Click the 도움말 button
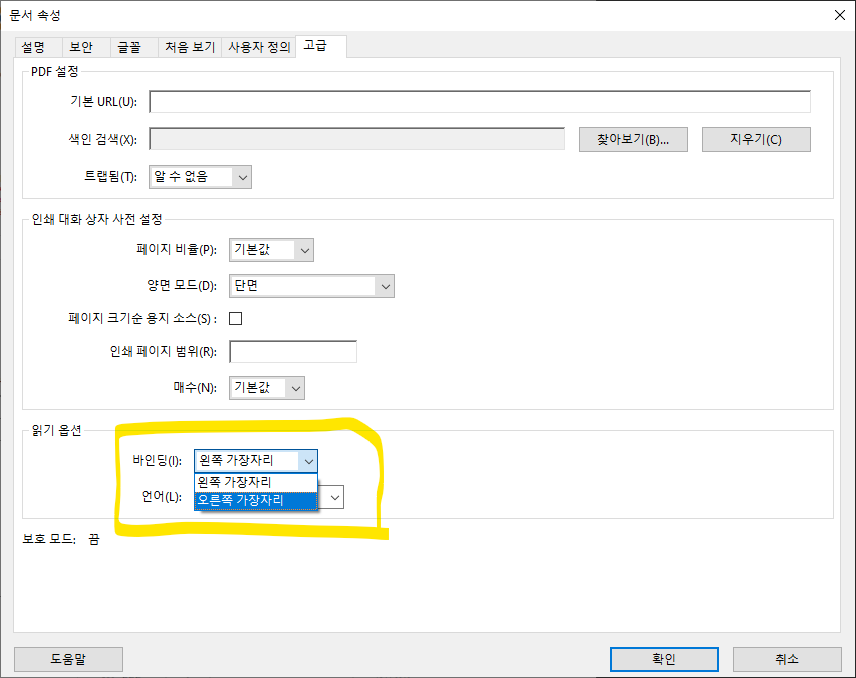The width and height of the screenshot is (856, 678). click(68, 659)
